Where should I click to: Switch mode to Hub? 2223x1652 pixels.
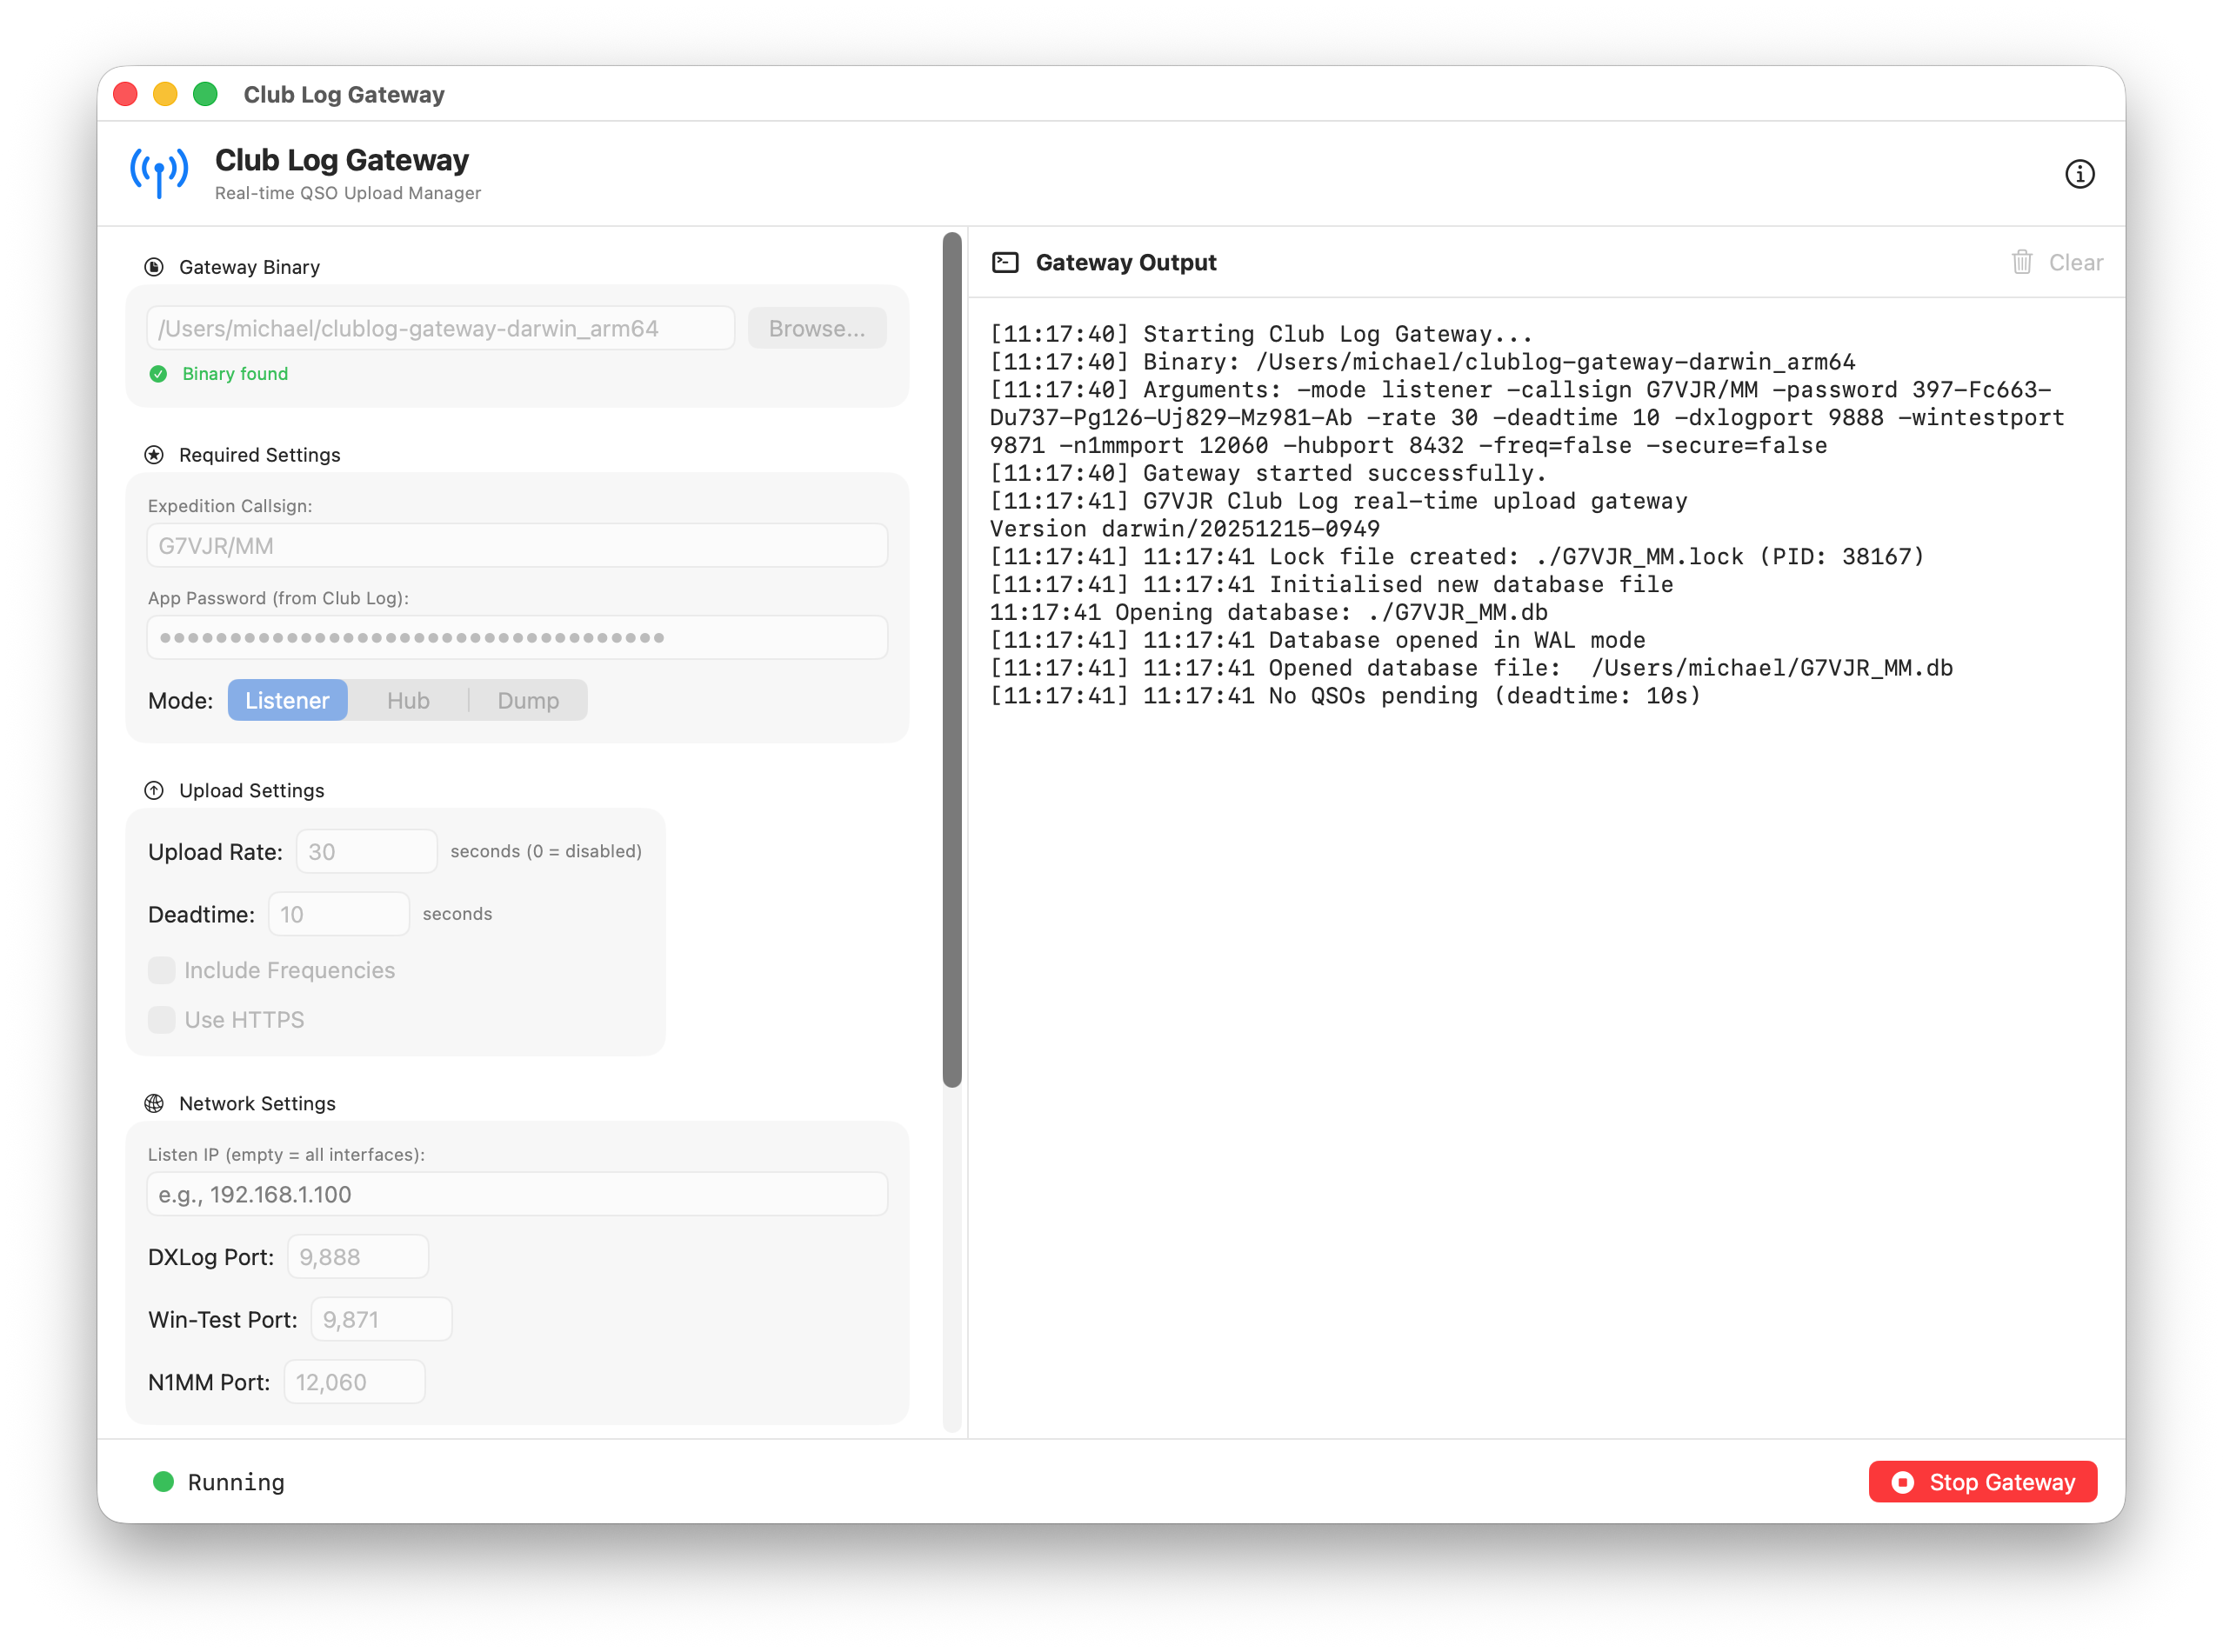[x=408, y=701]
